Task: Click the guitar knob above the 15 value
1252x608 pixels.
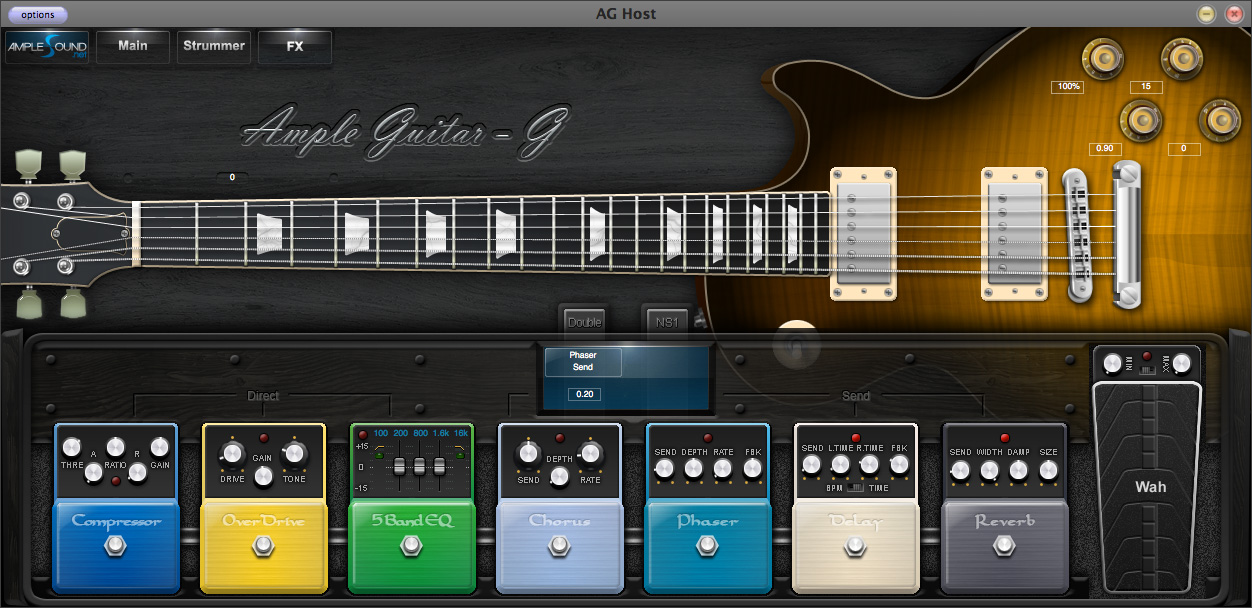Action: tap(1181, 60)
